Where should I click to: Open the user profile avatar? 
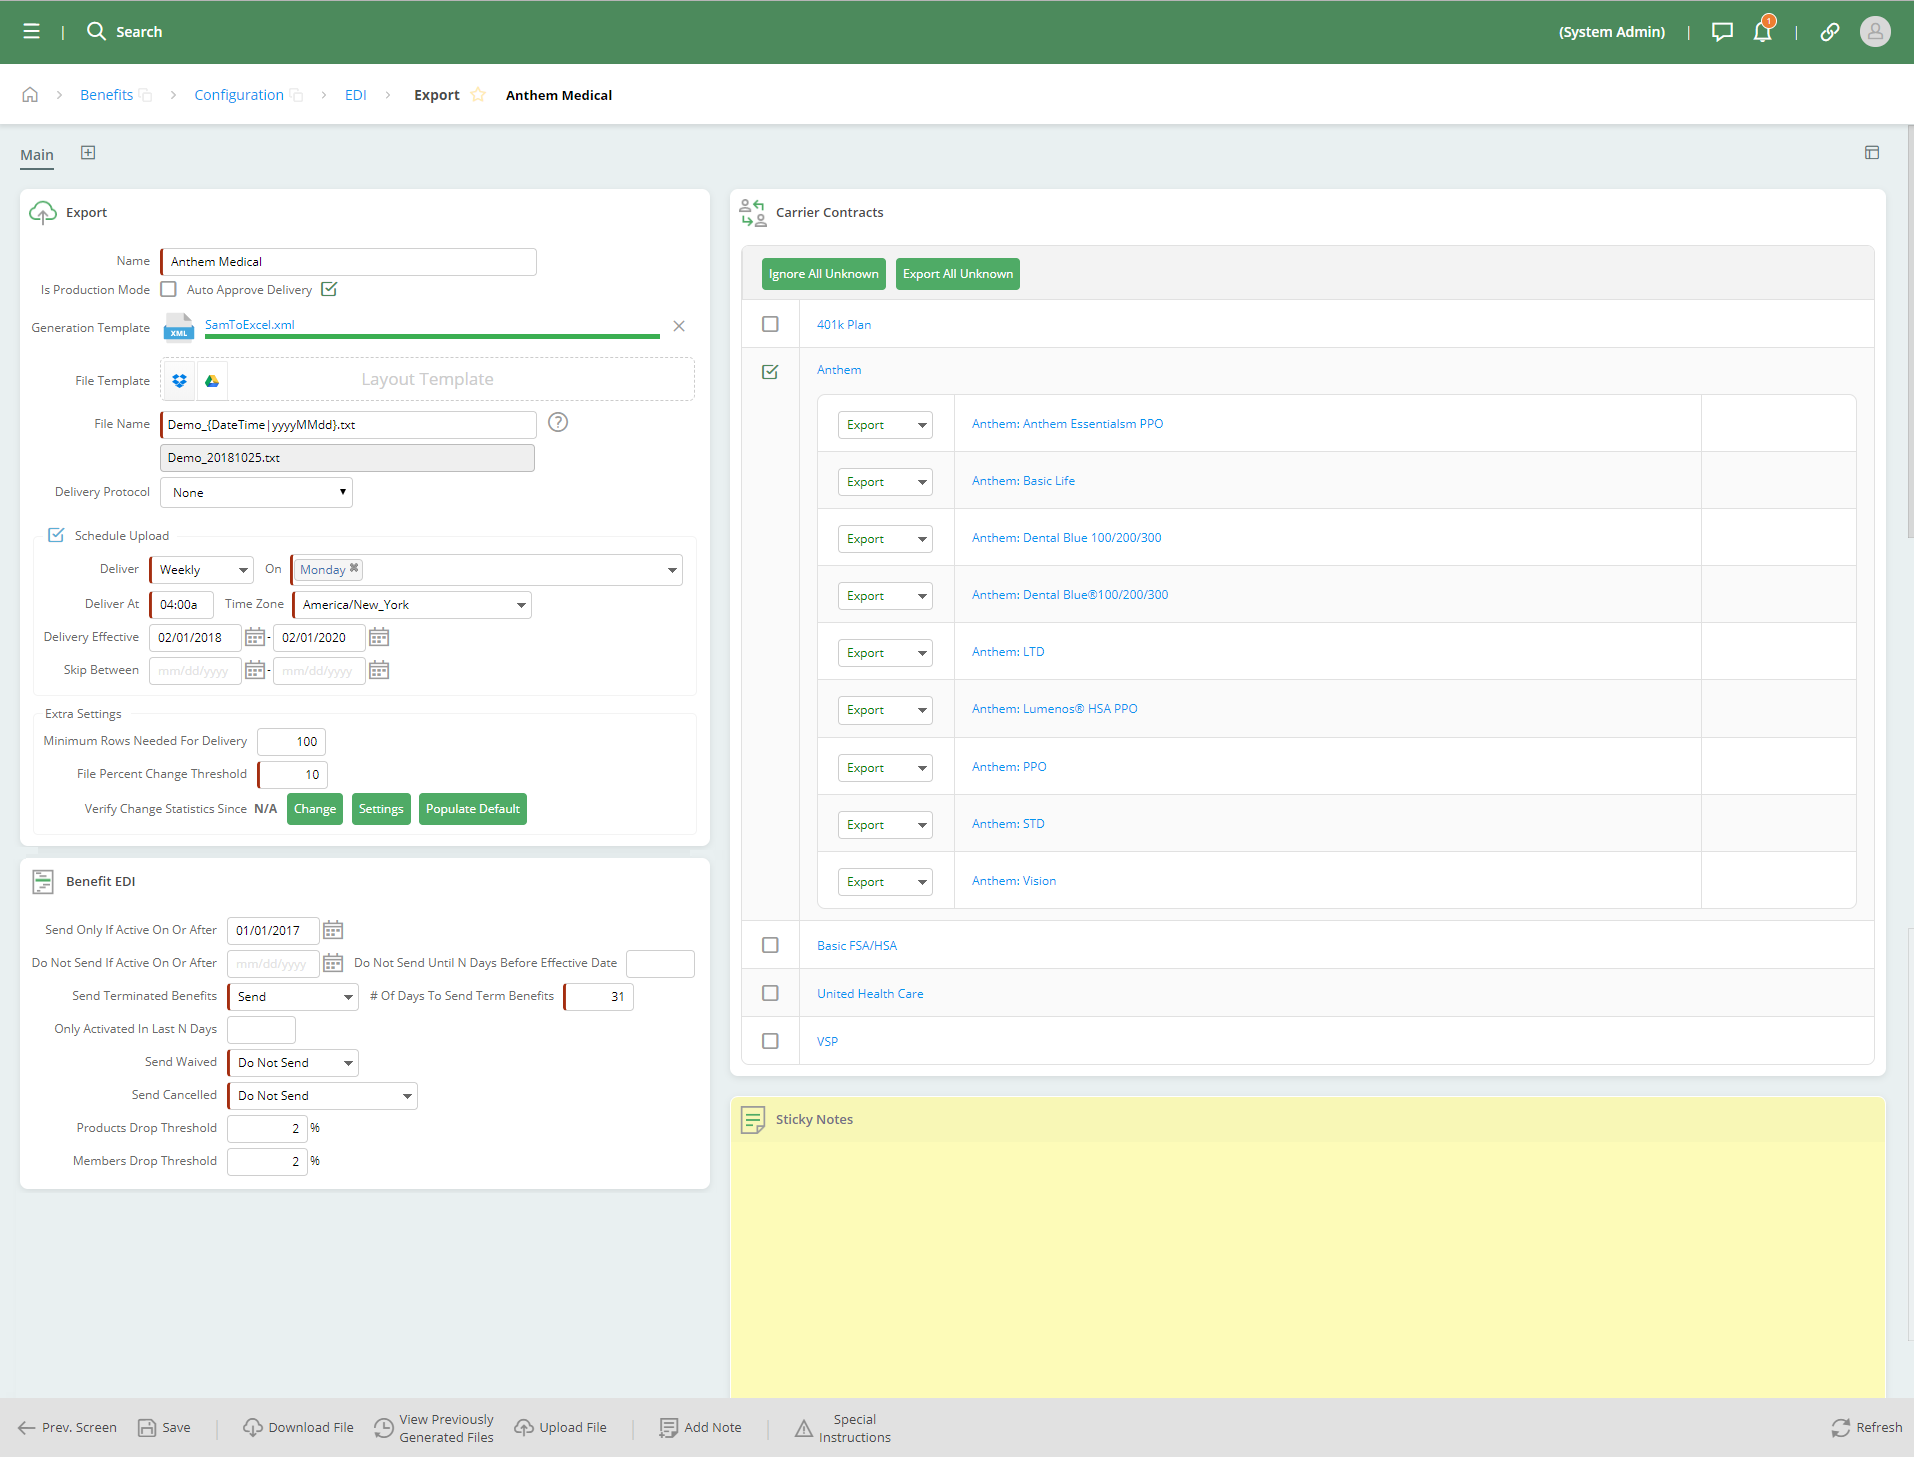pos(1875,32)
